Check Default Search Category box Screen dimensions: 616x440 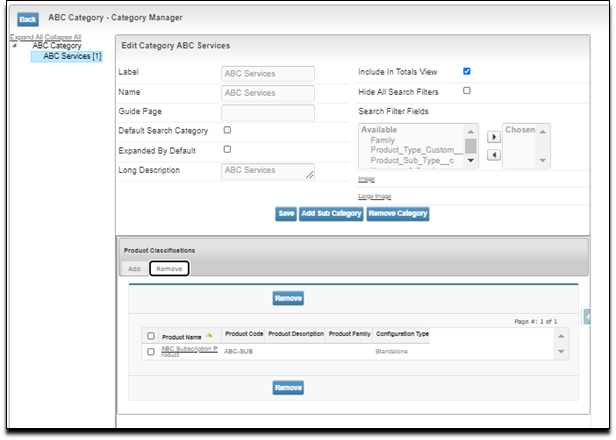pos(227,130)
